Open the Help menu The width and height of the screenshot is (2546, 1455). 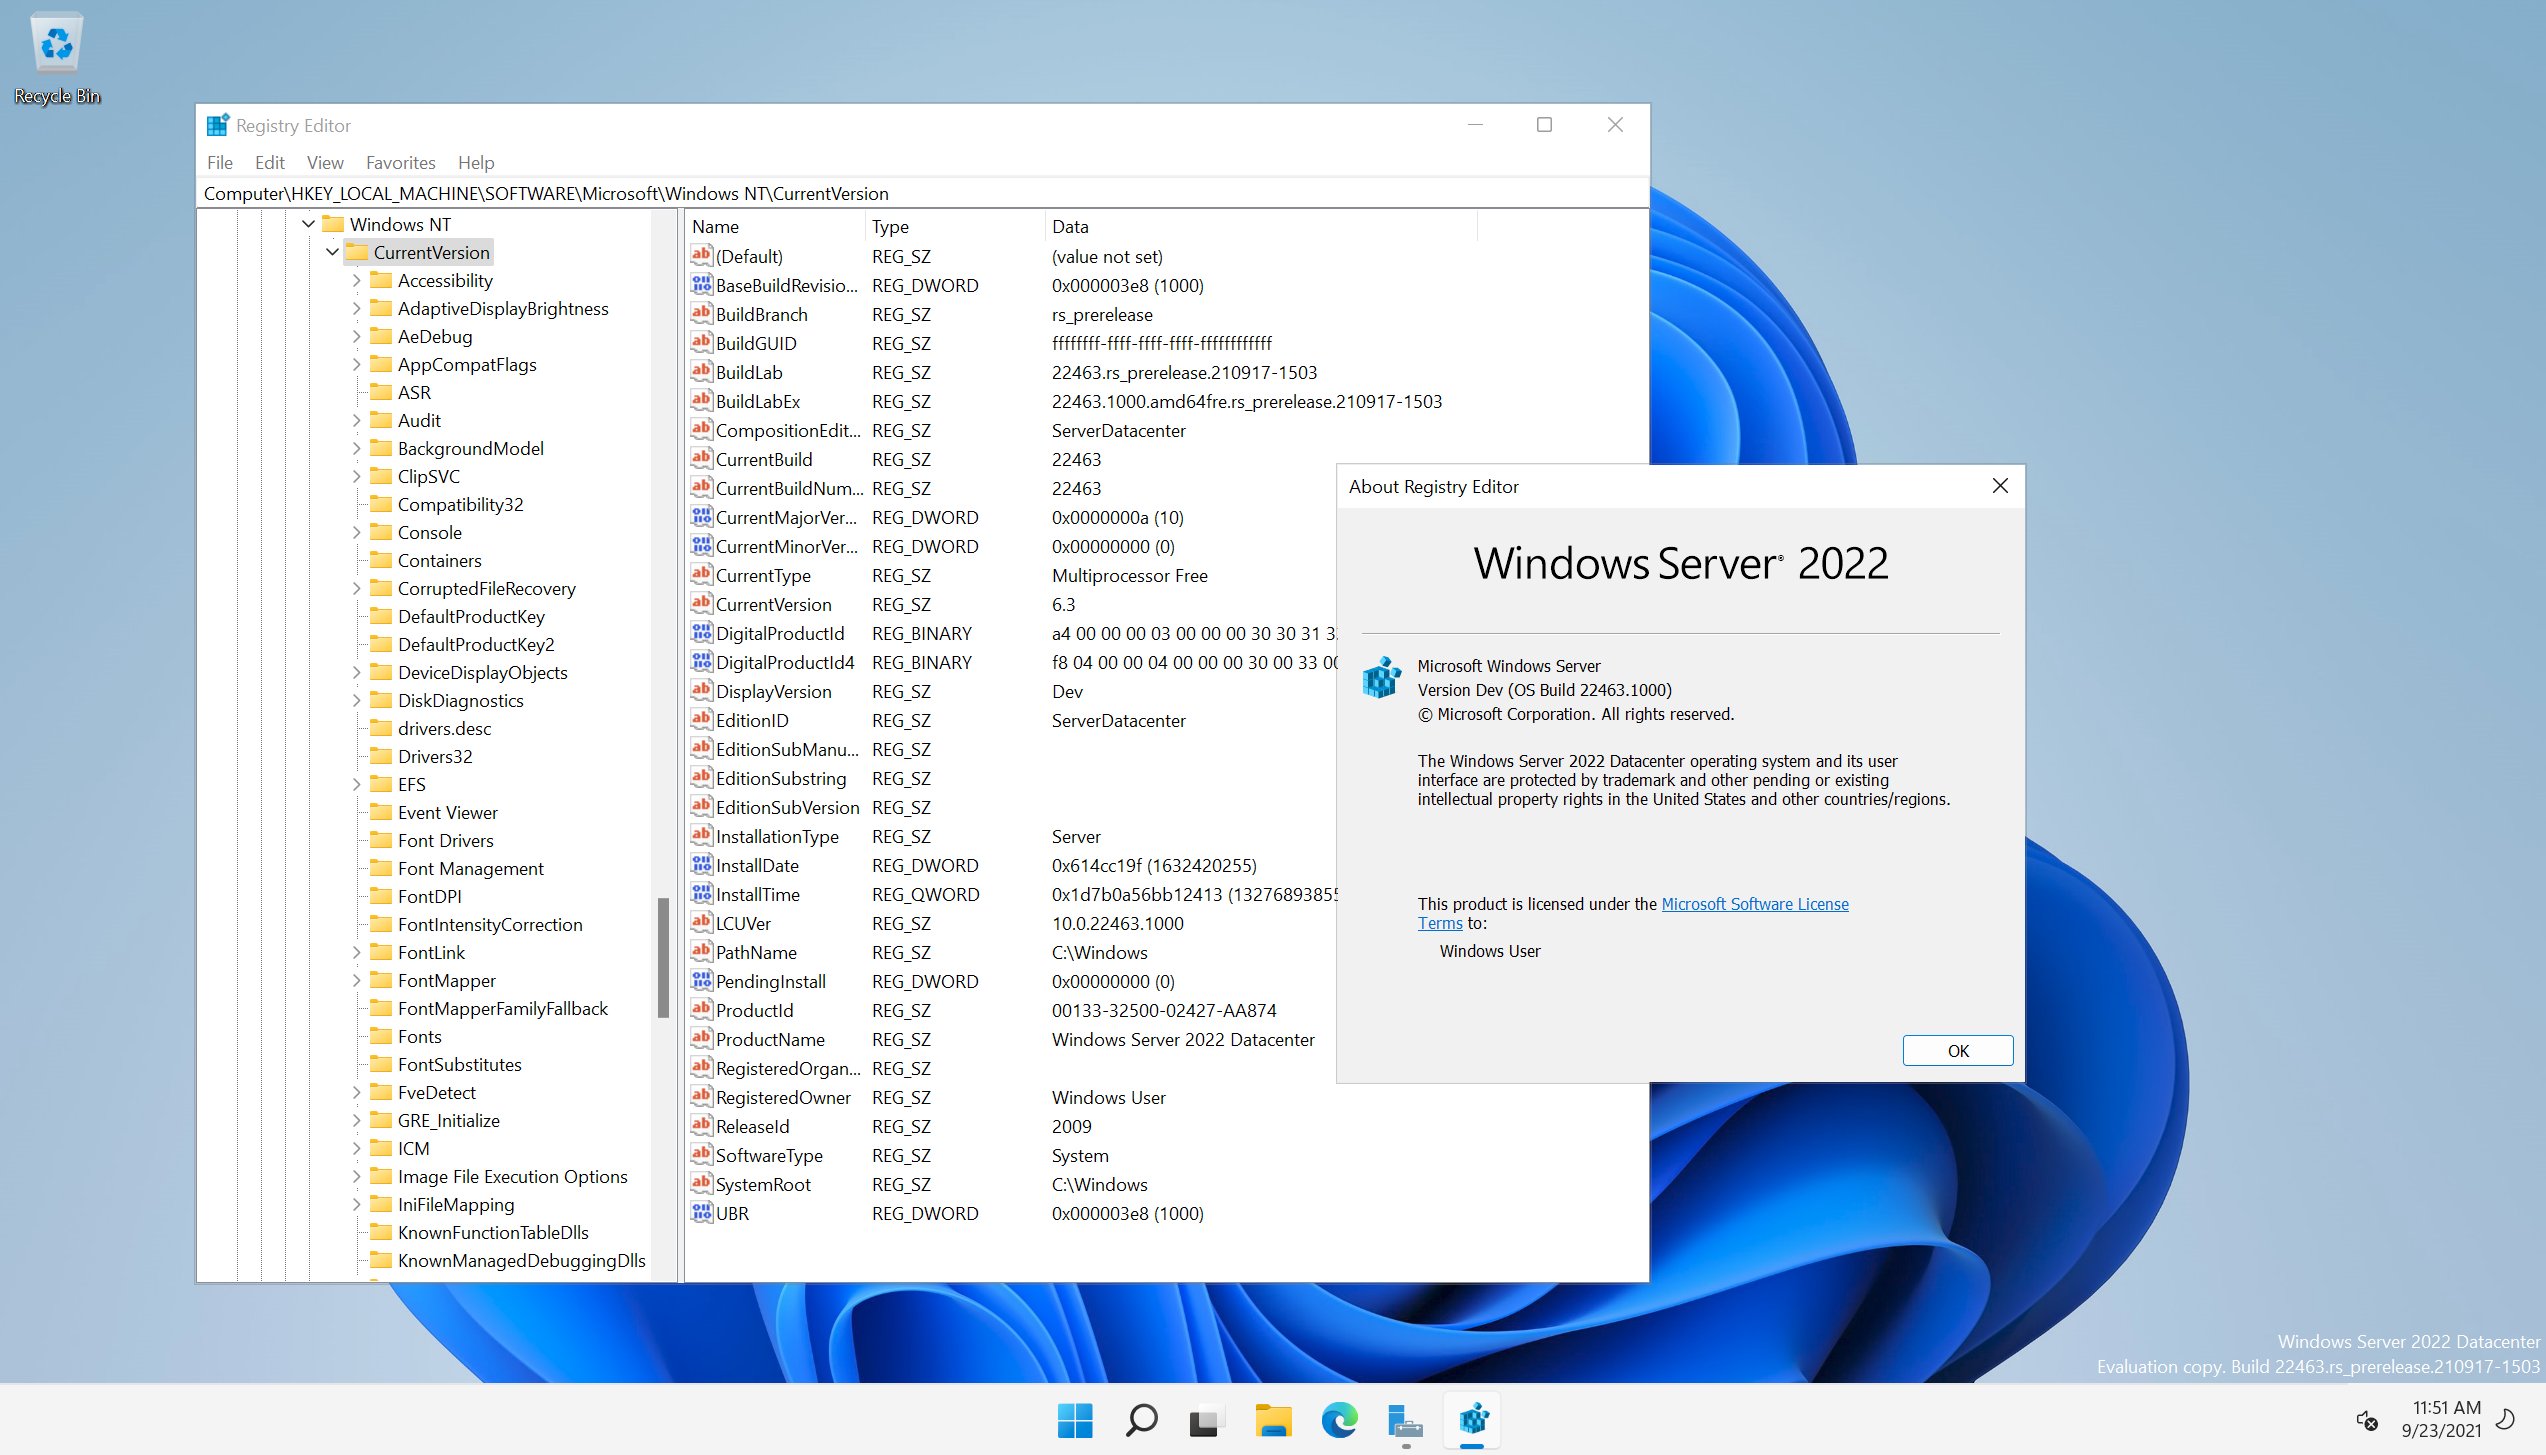pos(476,162)
